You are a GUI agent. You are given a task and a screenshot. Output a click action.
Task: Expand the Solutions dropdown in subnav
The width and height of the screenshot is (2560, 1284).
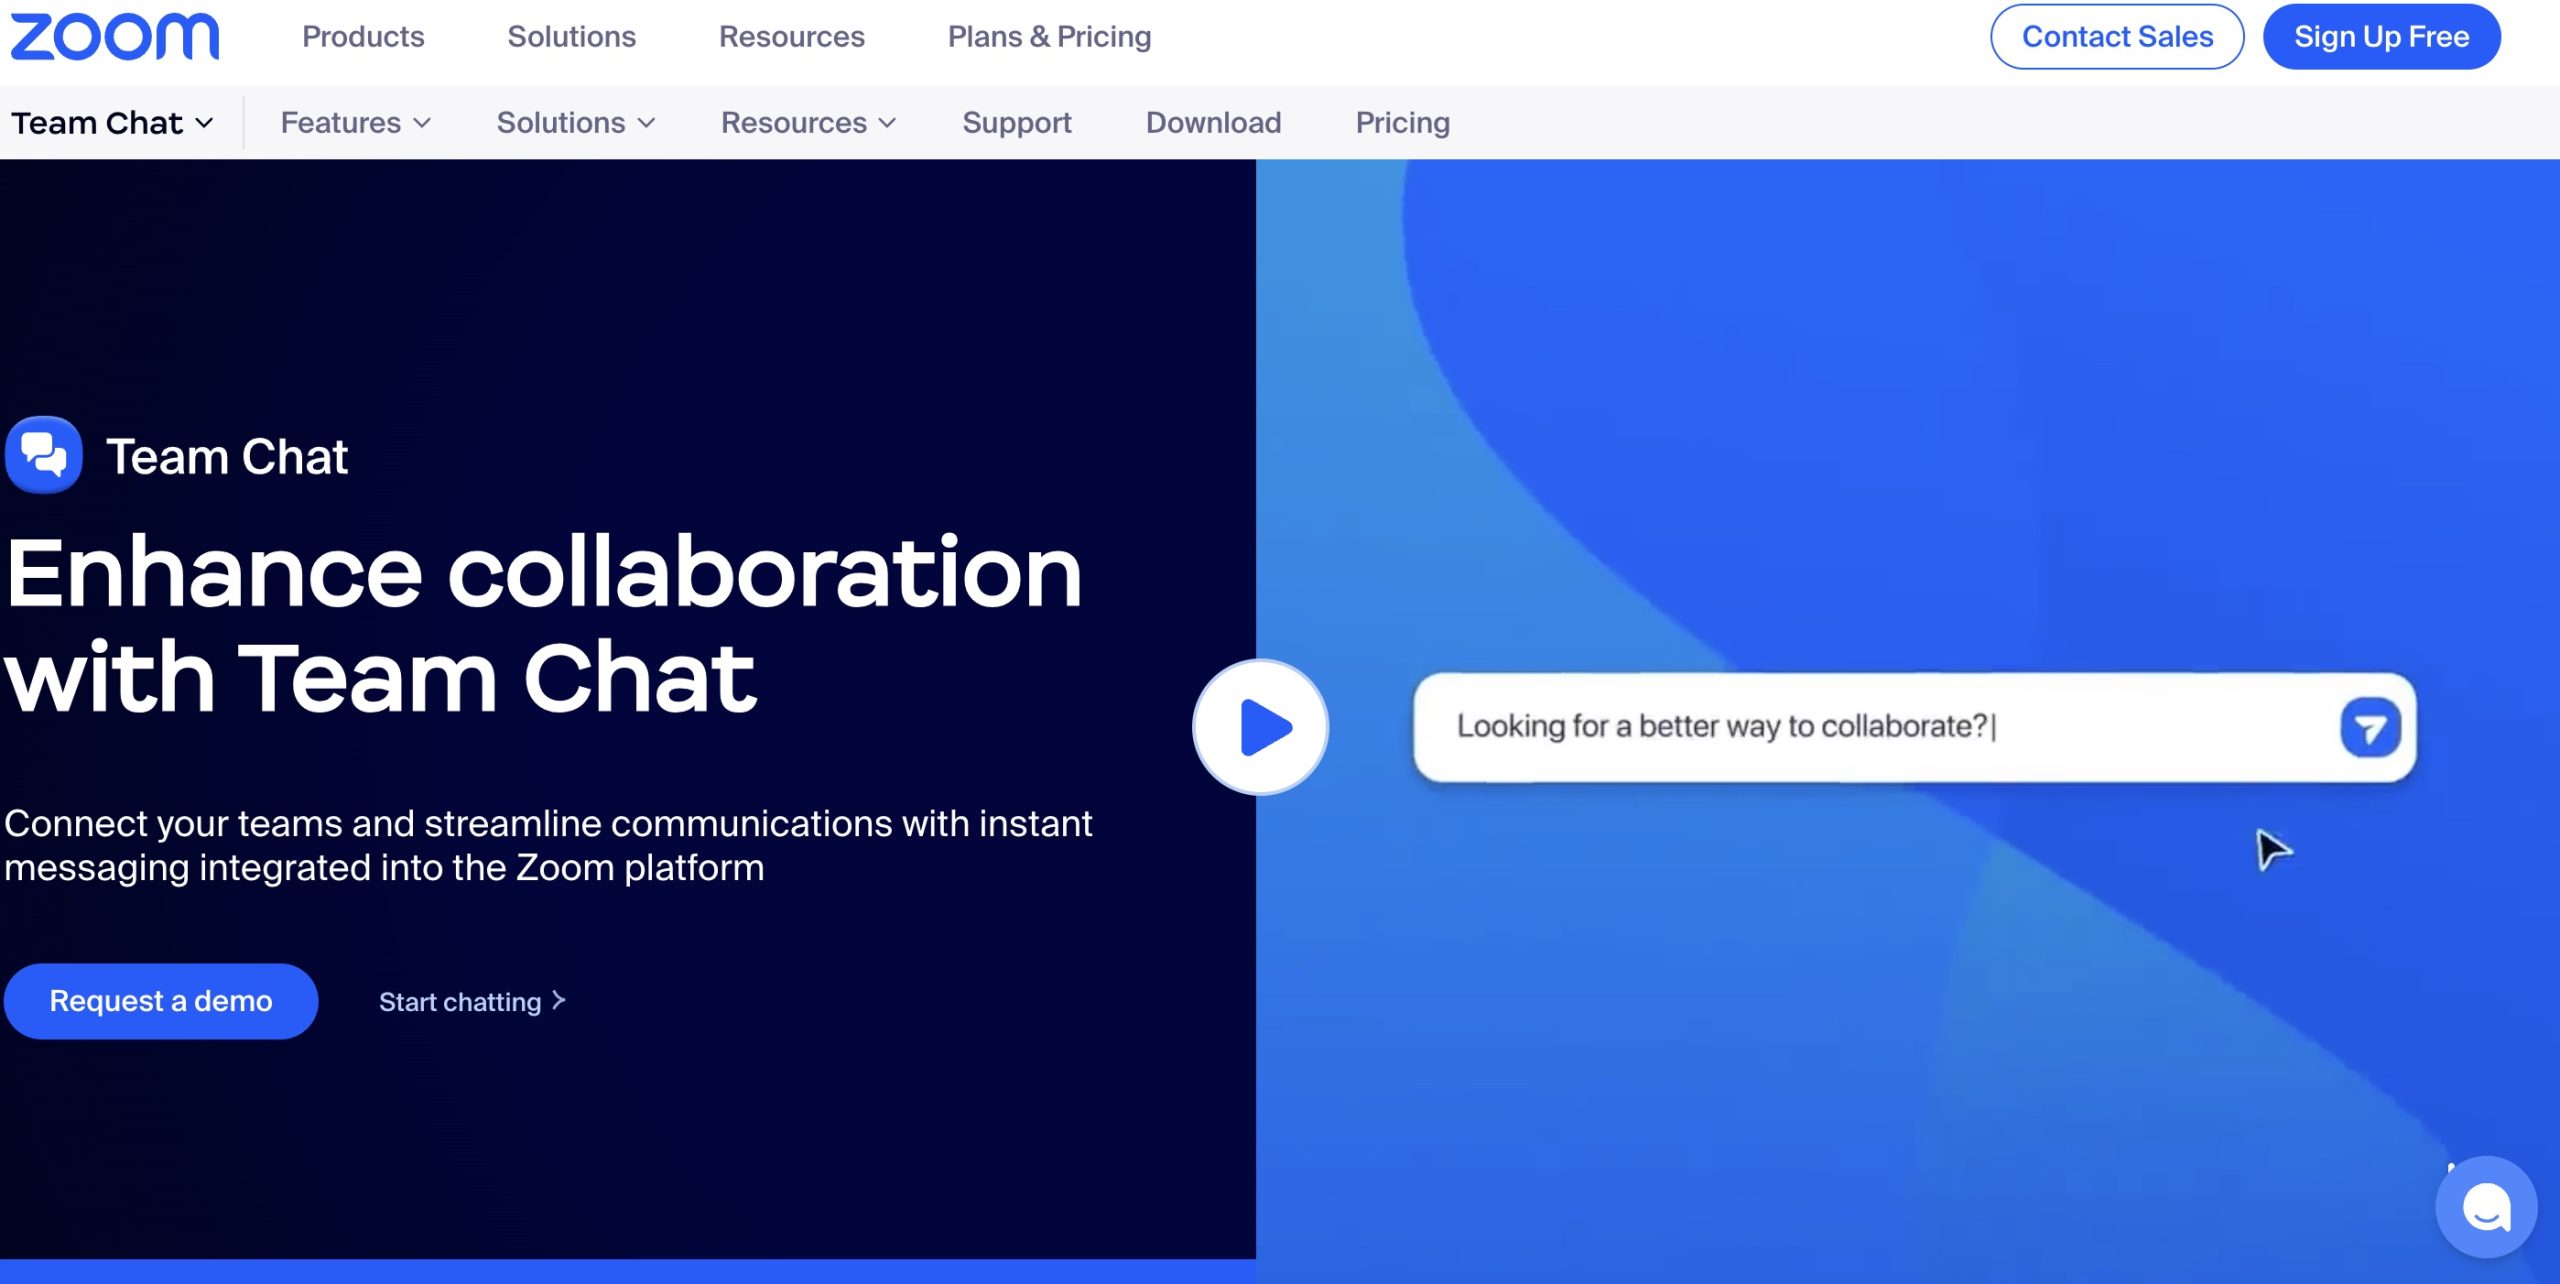coord(576,123)
